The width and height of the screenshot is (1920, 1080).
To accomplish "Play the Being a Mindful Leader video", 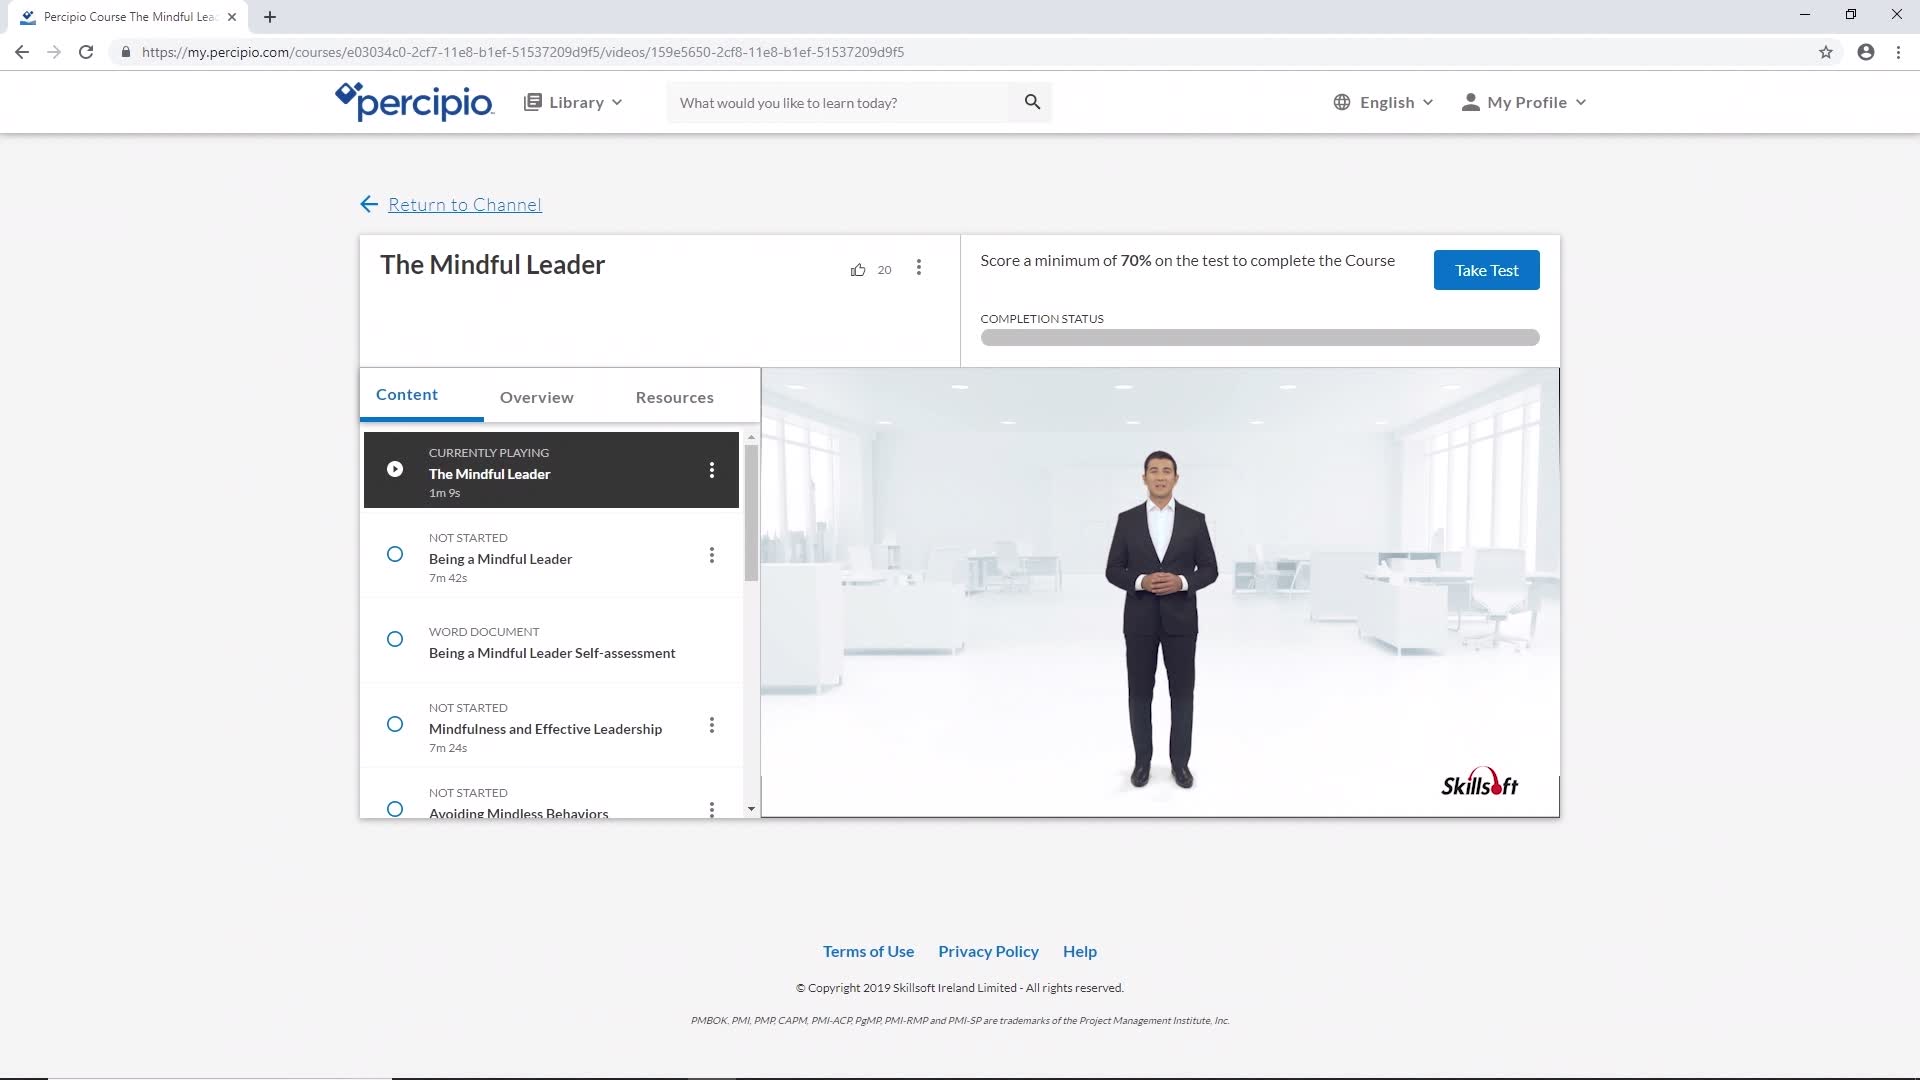I will pos(500,559).
